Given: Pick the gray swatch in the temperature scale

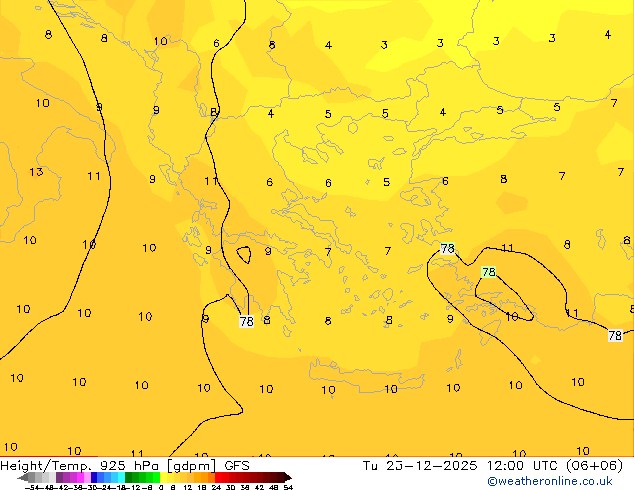Looking at the screenshot, I should [31, 477].
